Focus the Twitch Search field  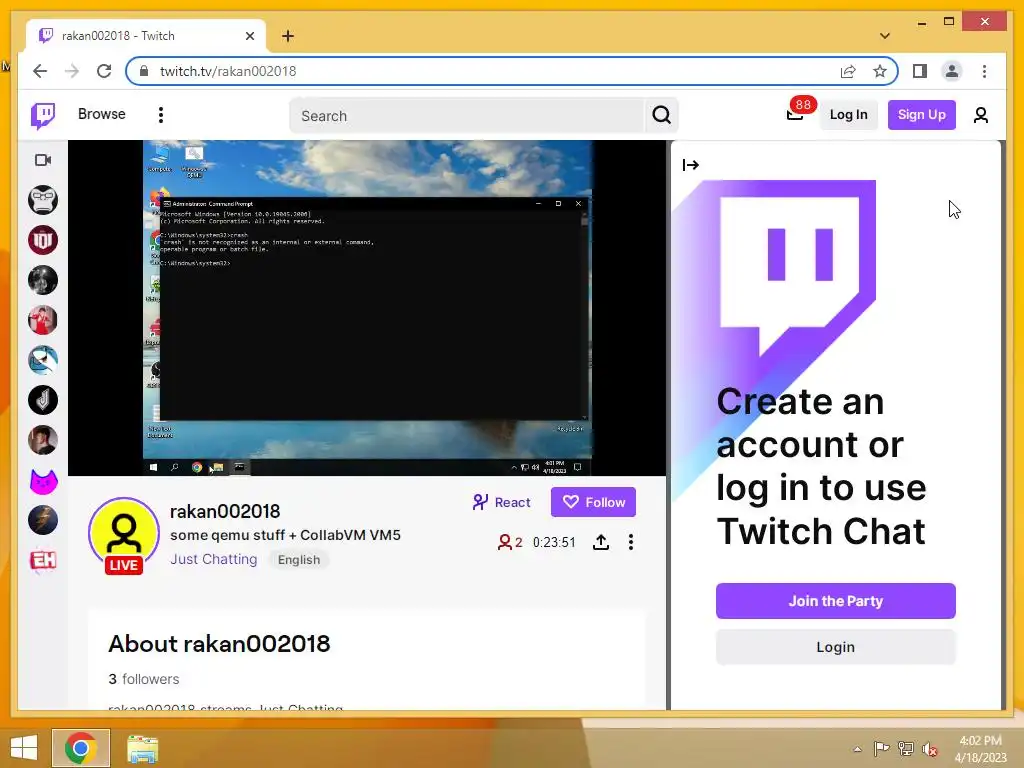pyautogui.click(x=466, y=116)
